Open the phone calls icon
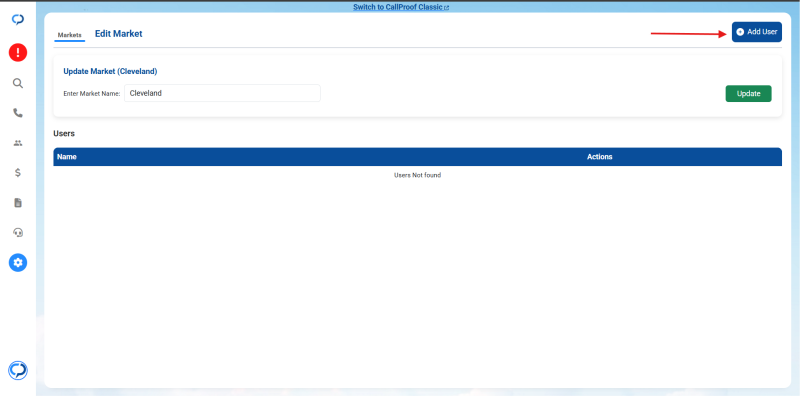 (18, 113)
